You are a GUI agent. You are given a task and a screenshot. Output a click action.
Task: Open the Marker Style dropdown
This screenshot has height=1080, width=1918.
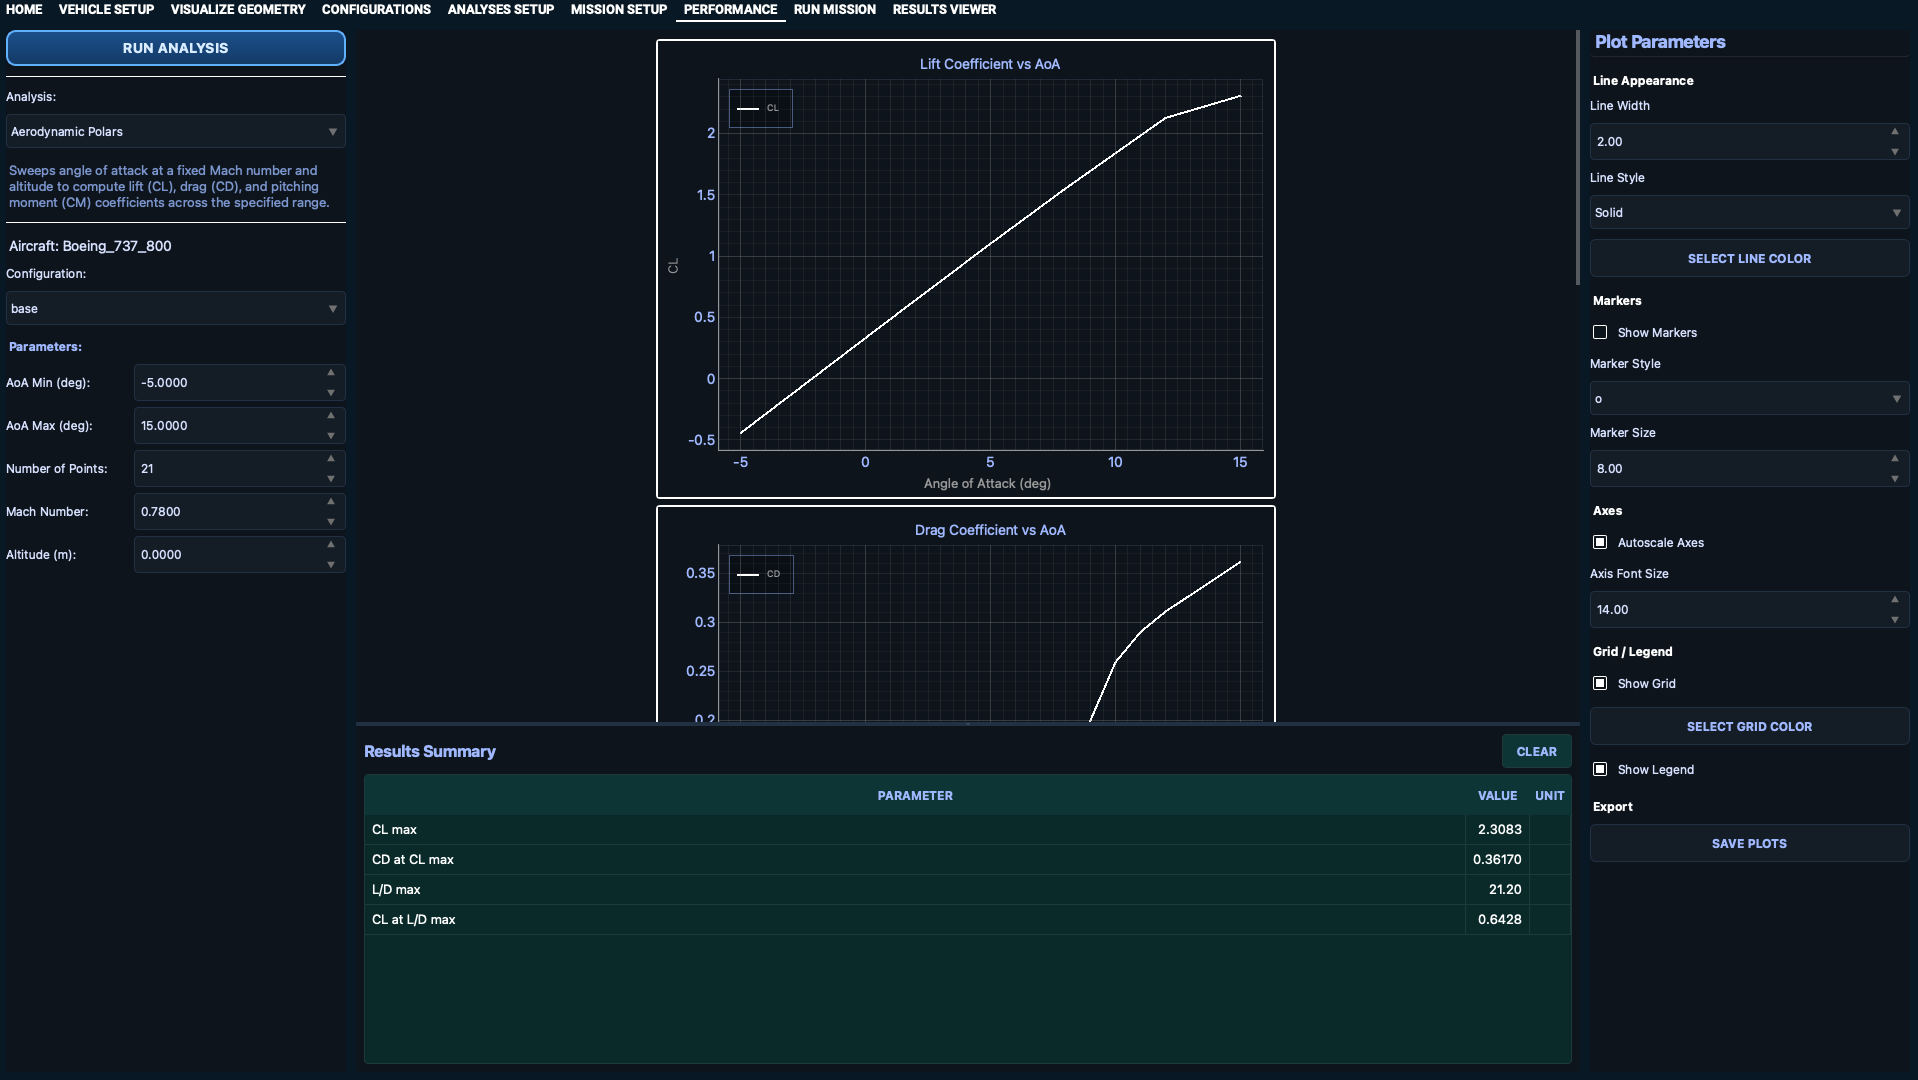[1749, 399]
